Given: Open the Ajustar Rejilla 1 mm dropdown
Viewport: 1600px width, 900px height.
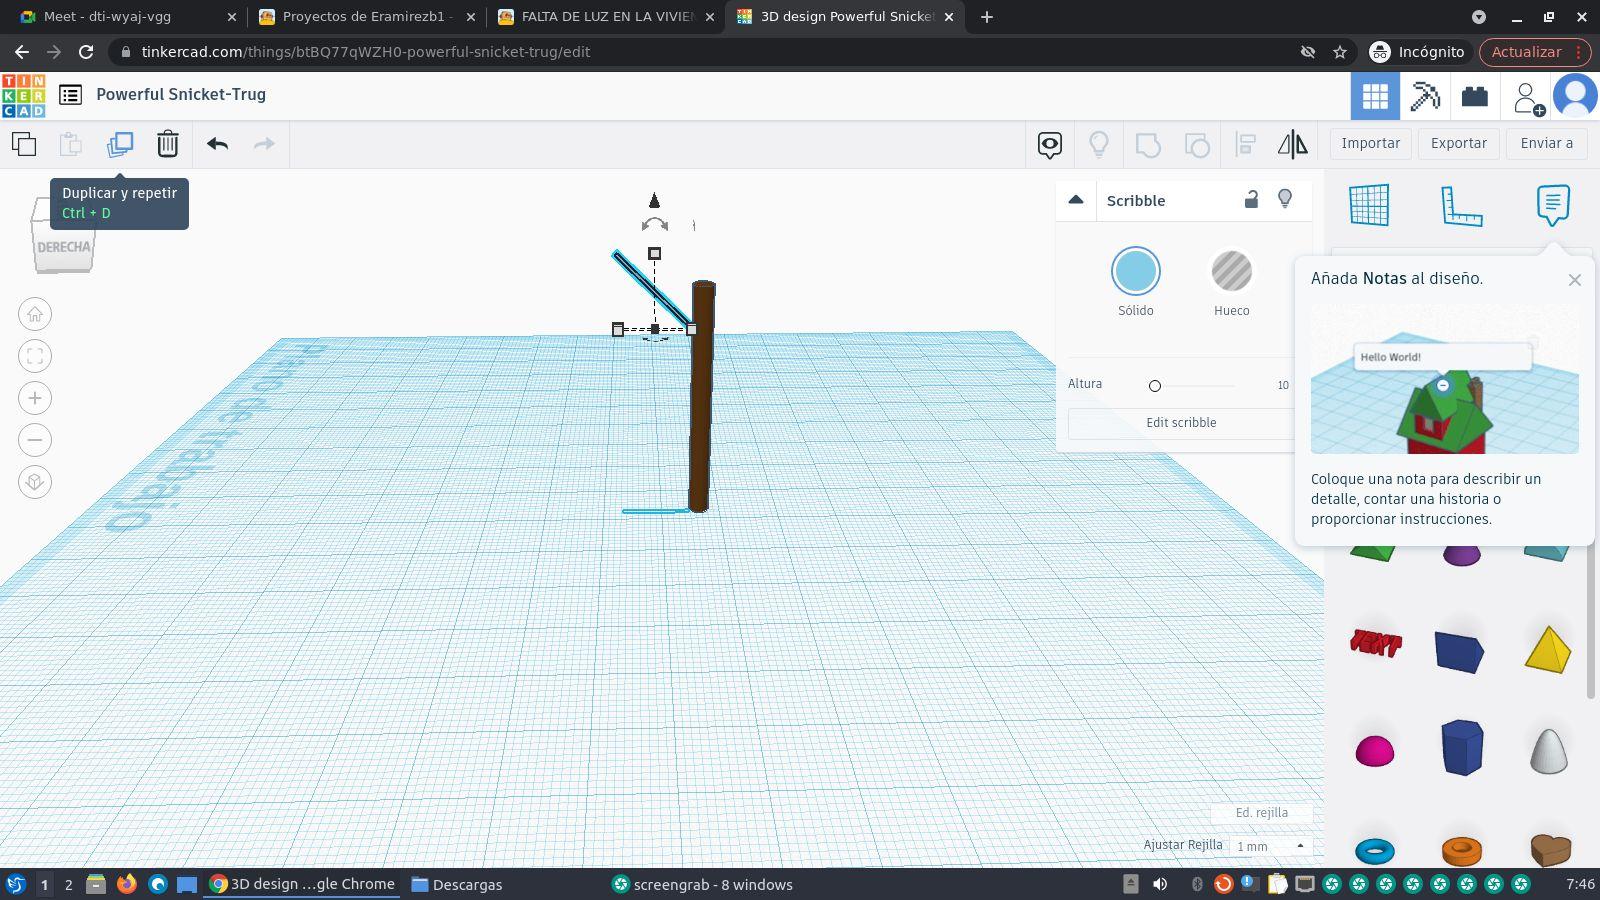Looking at the screenshot, I should click(x=1271, y=846).
